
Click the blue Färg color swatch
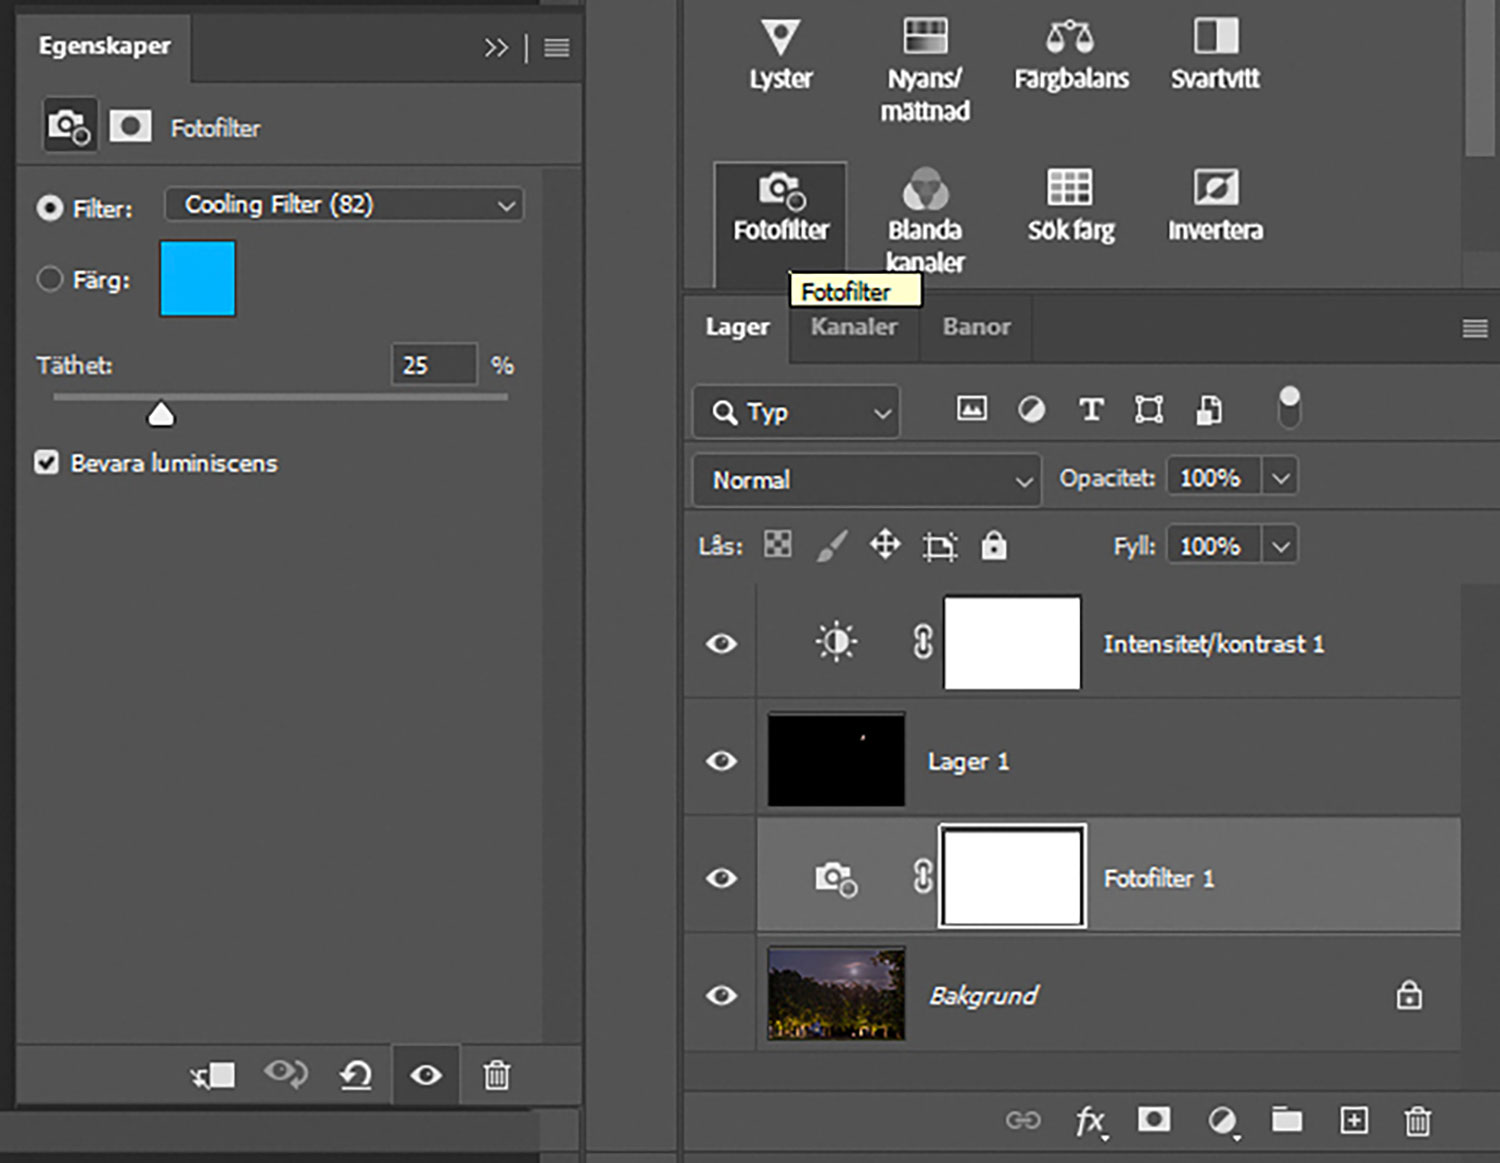pyautogui.click(x=198, y=279)
